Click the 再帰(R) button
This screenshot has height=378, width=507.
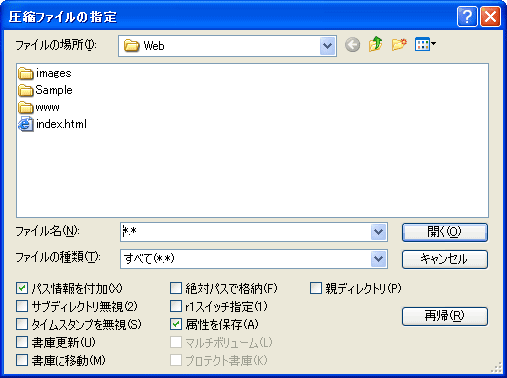pos(445,316)
